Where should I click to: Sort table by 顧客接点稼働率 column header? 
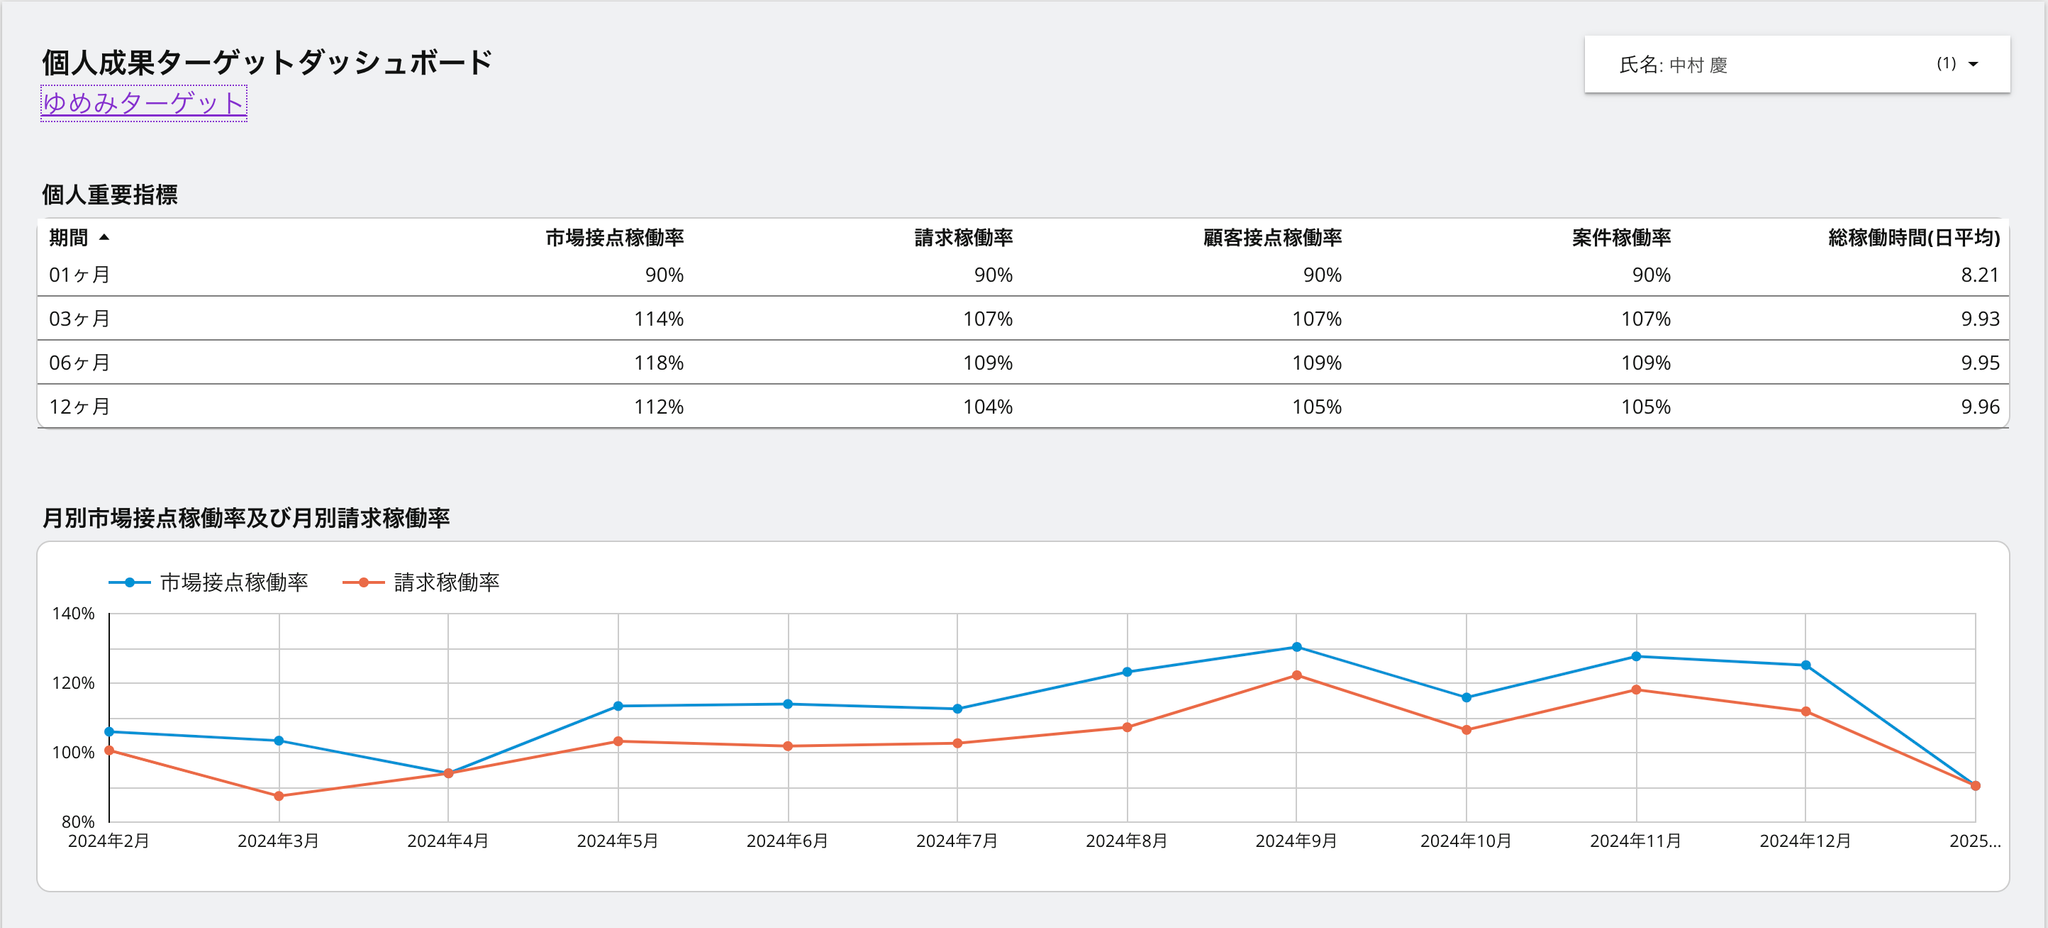click(1272, 238)
